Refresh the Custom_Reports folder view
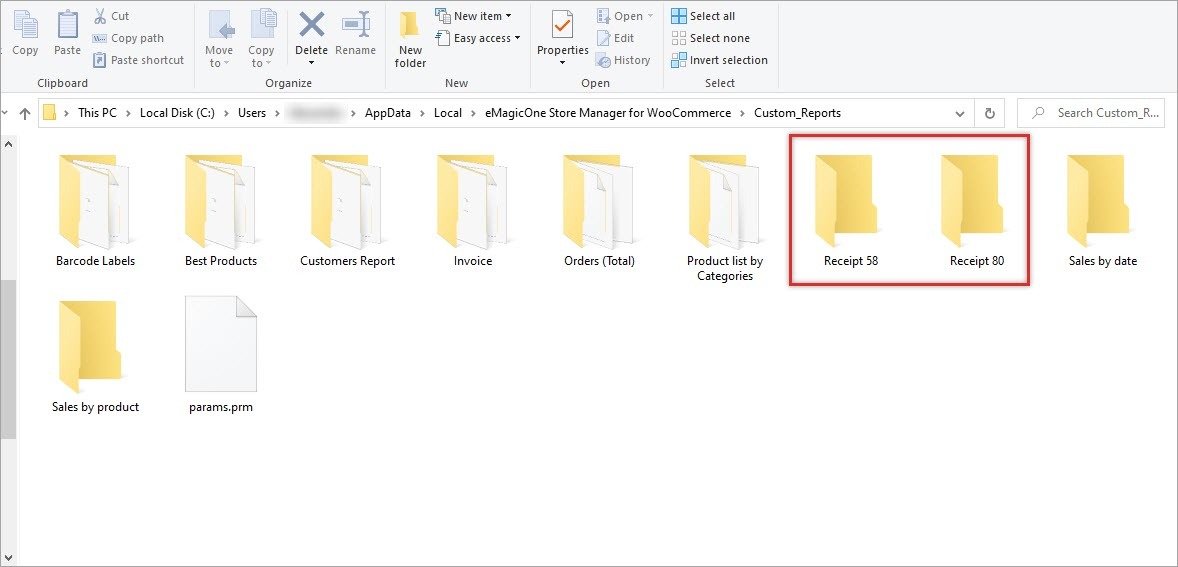1178x567 pixels. click(x=990, y=113)
